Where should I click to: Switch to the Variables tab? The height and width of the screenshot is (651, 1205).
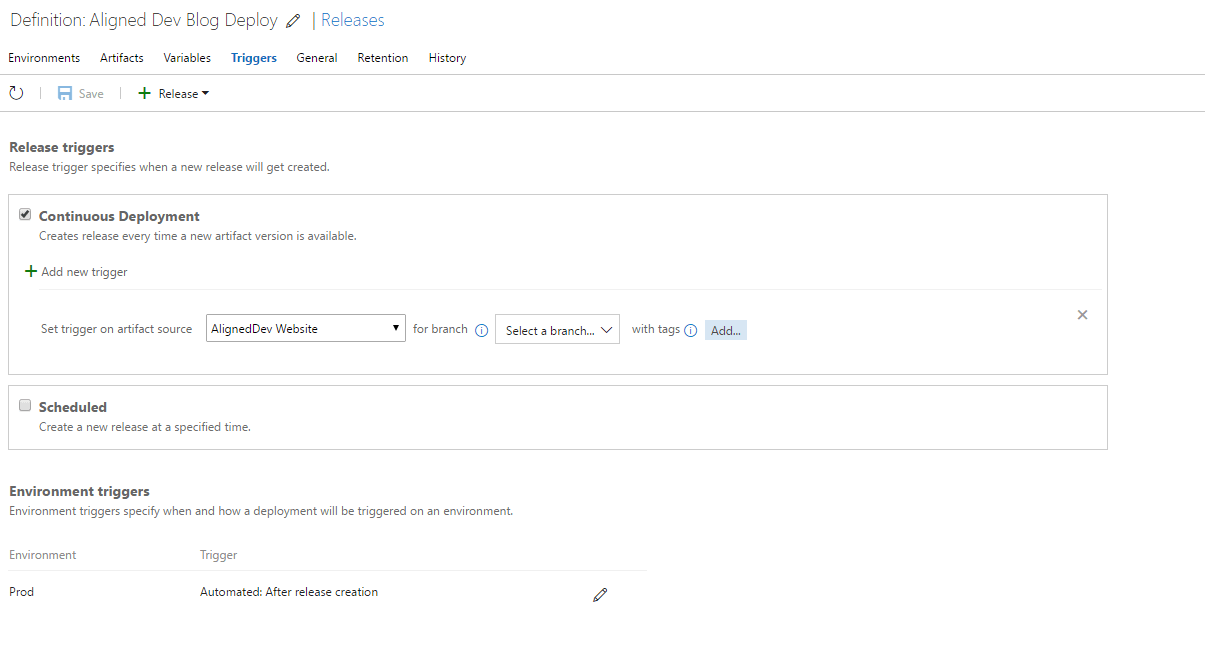pyautogui.click(x=186, y=58)
